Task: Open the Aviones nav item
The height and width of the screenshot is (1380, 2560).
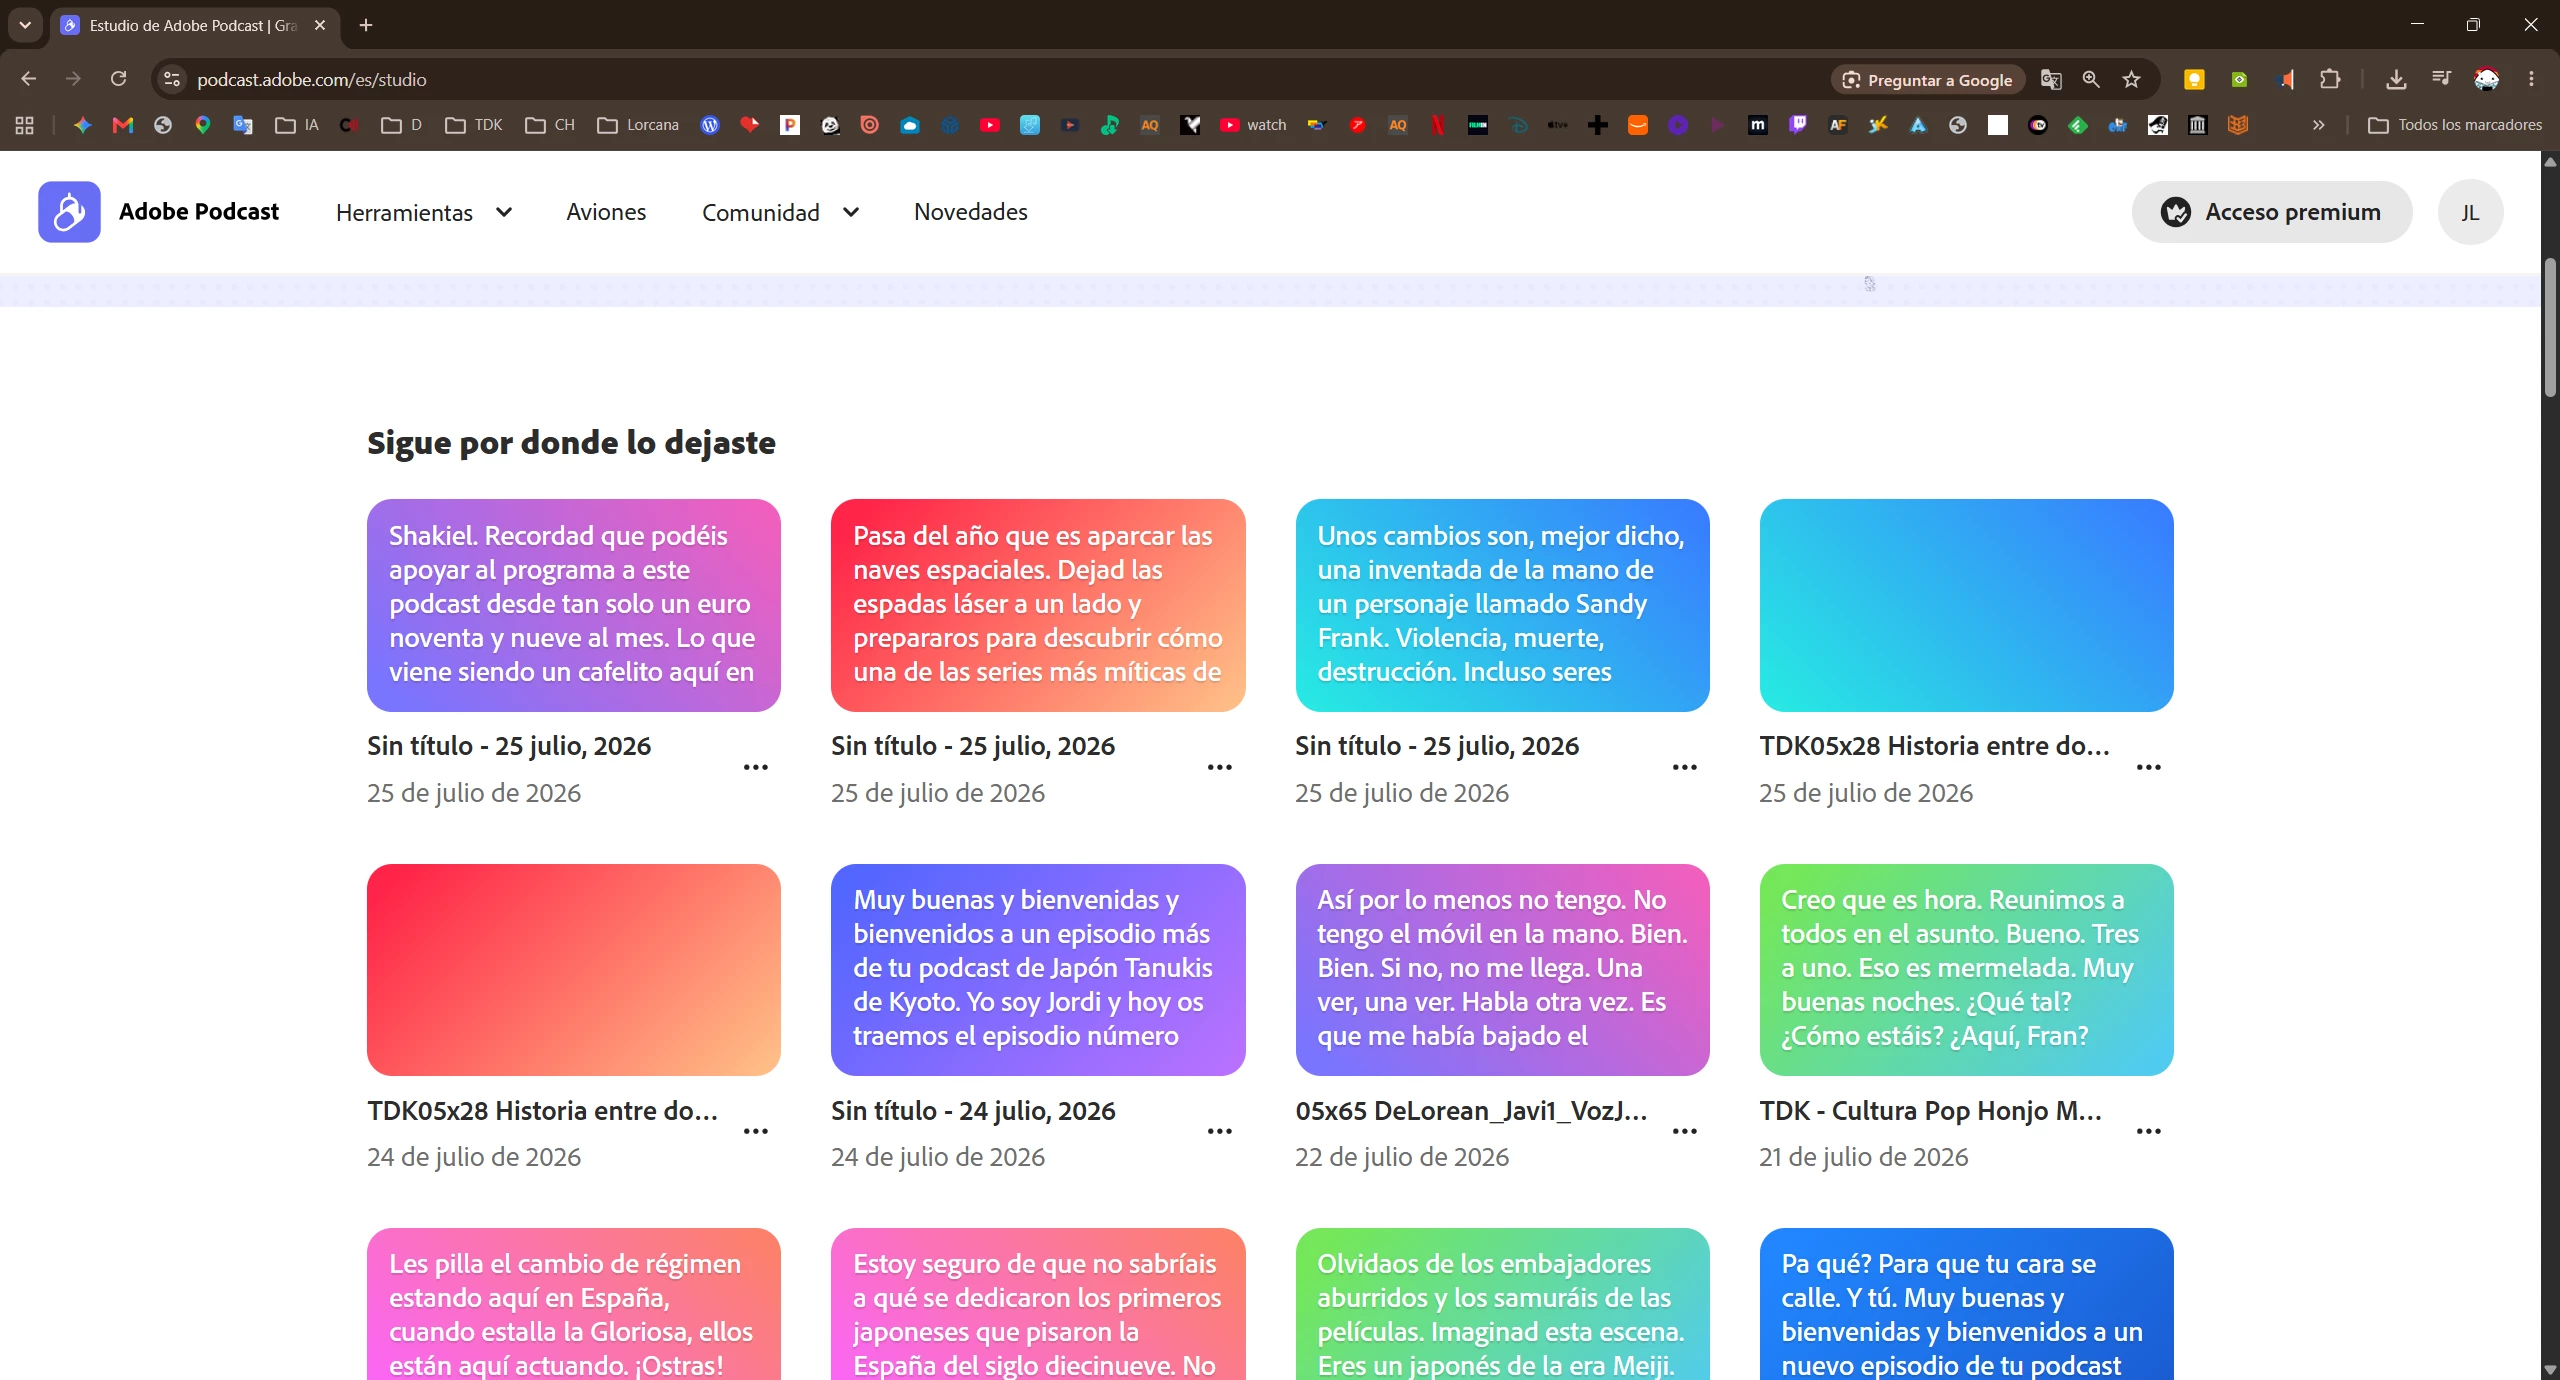Action: [606, 212]
